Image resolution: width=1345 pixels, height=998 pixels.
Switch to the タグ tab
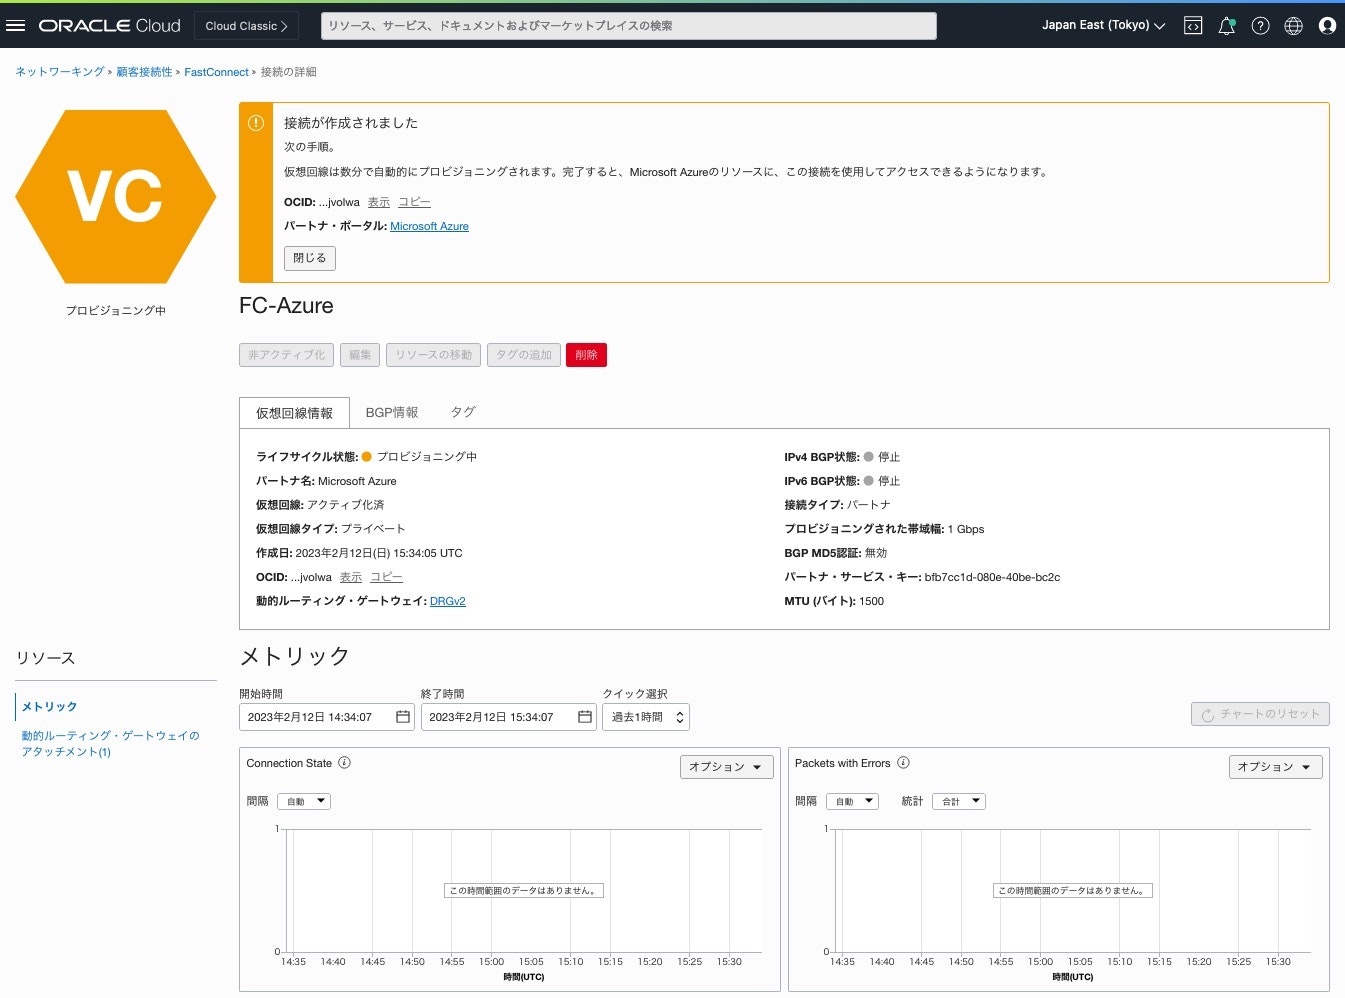462,412
